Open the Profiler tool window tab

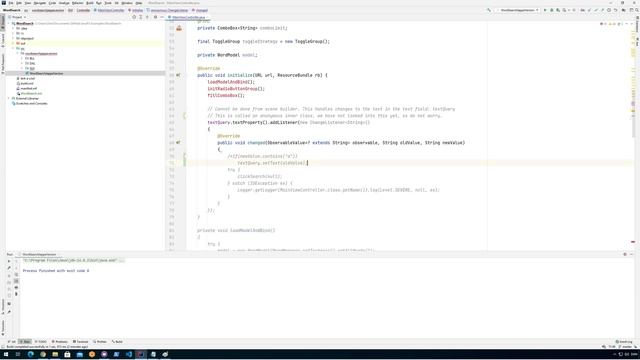click(x=100, y=342)
